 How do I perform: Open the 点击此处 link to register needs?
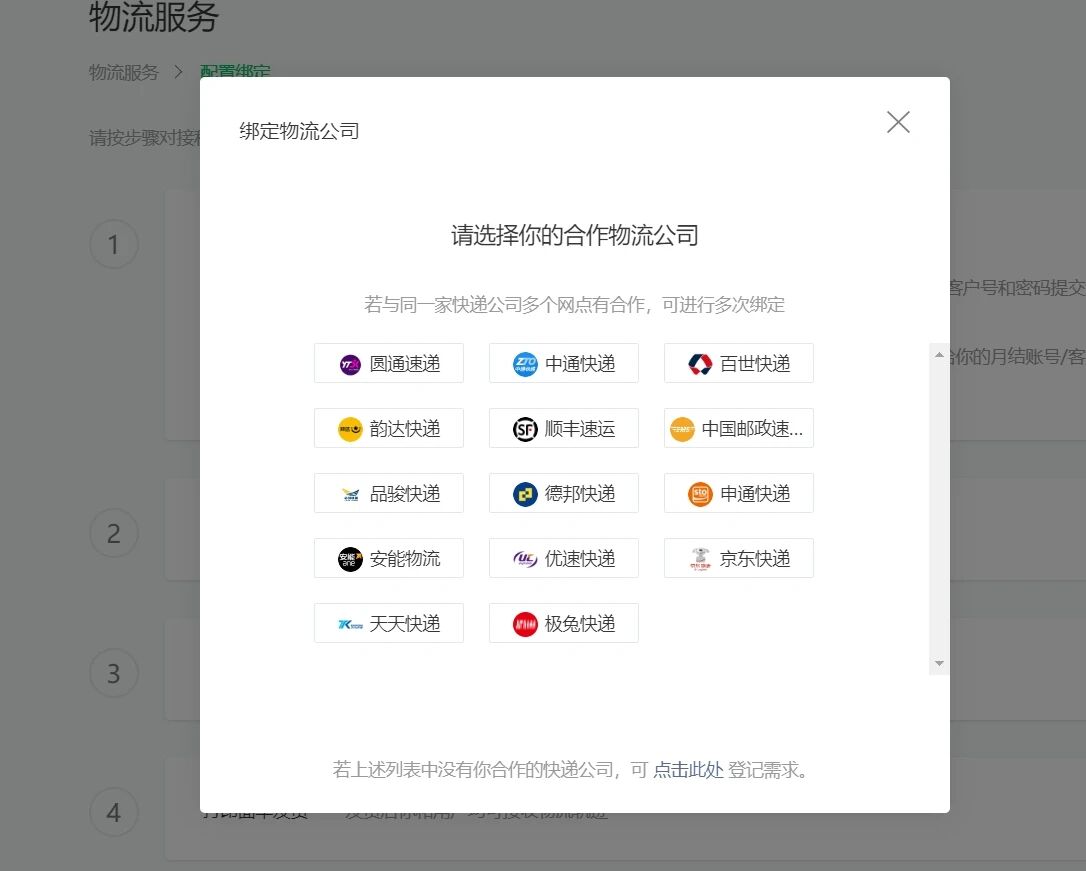click(688, 770)
